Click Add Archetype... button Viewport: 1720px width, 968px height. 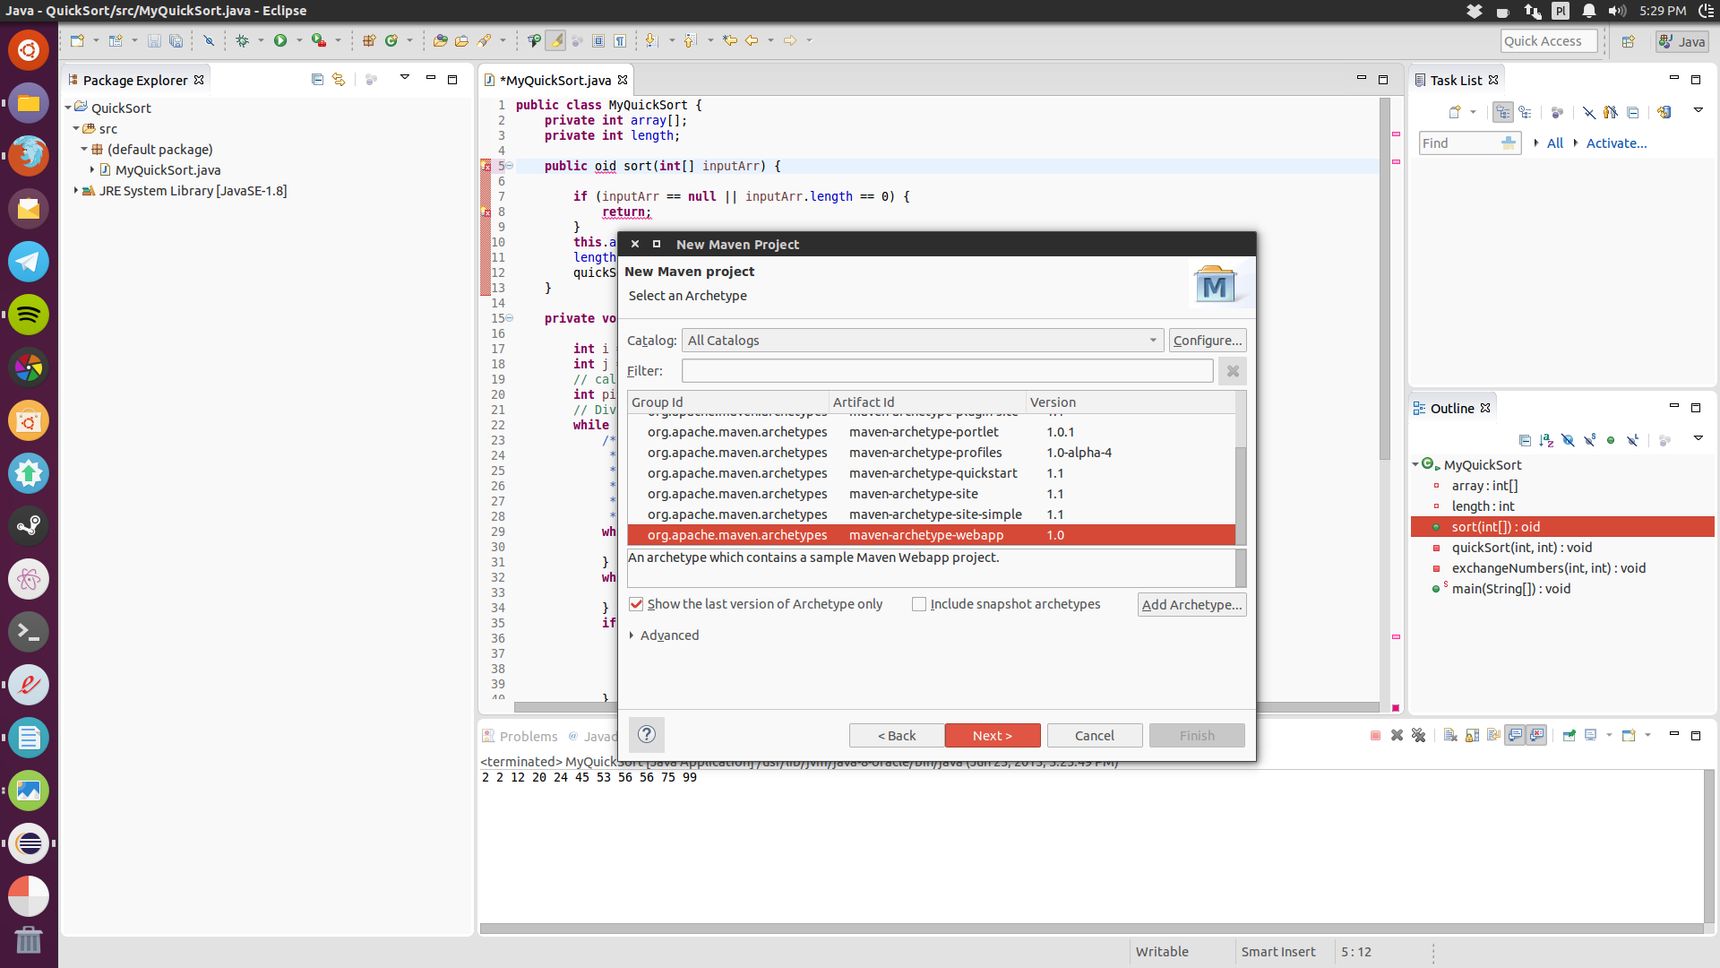(1192, 604)
